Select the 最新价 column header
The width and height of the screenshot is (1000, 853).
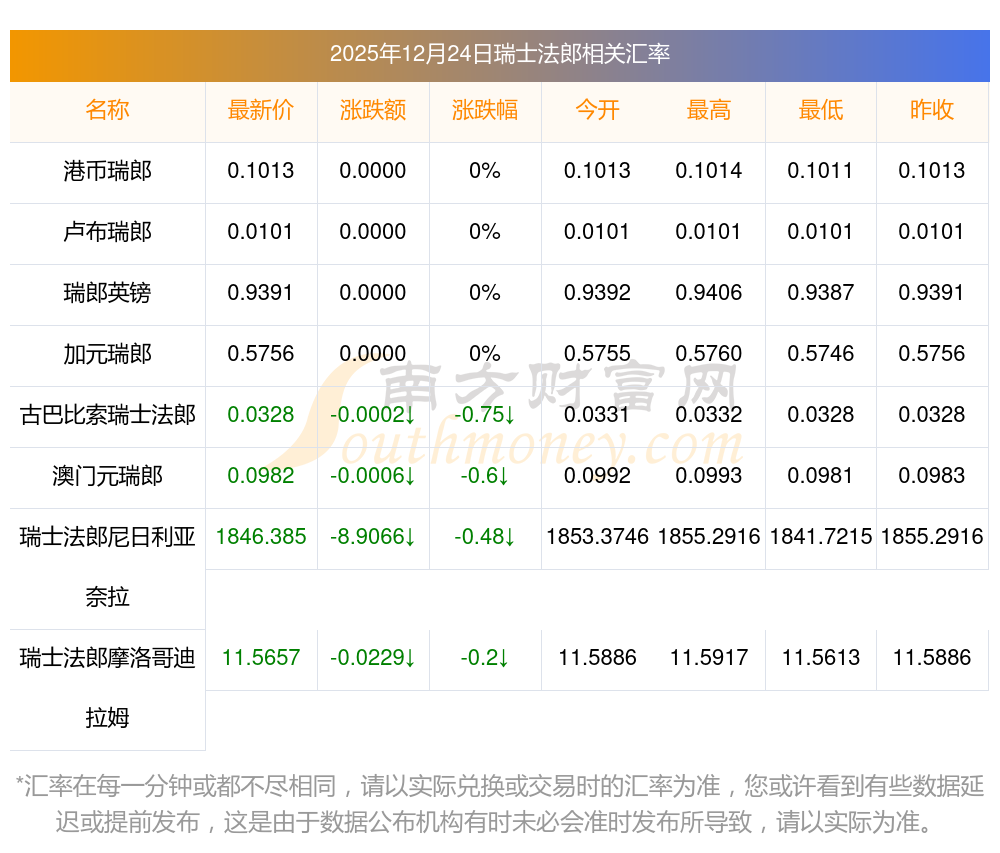click(261, 110)
